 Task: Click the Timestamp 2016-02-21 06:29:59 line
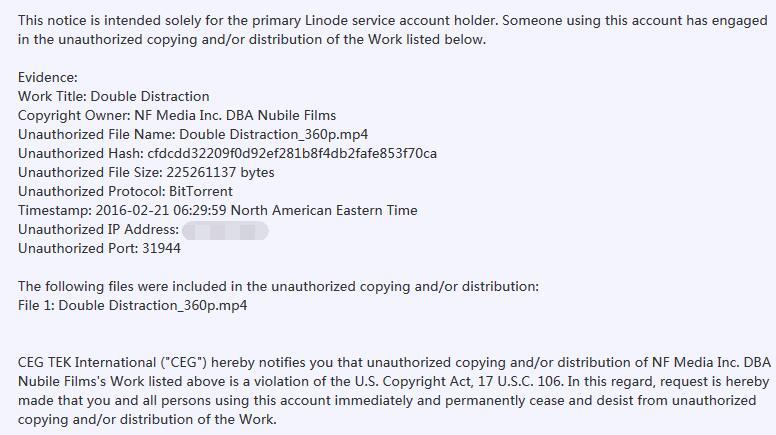(x=218, y=210)
